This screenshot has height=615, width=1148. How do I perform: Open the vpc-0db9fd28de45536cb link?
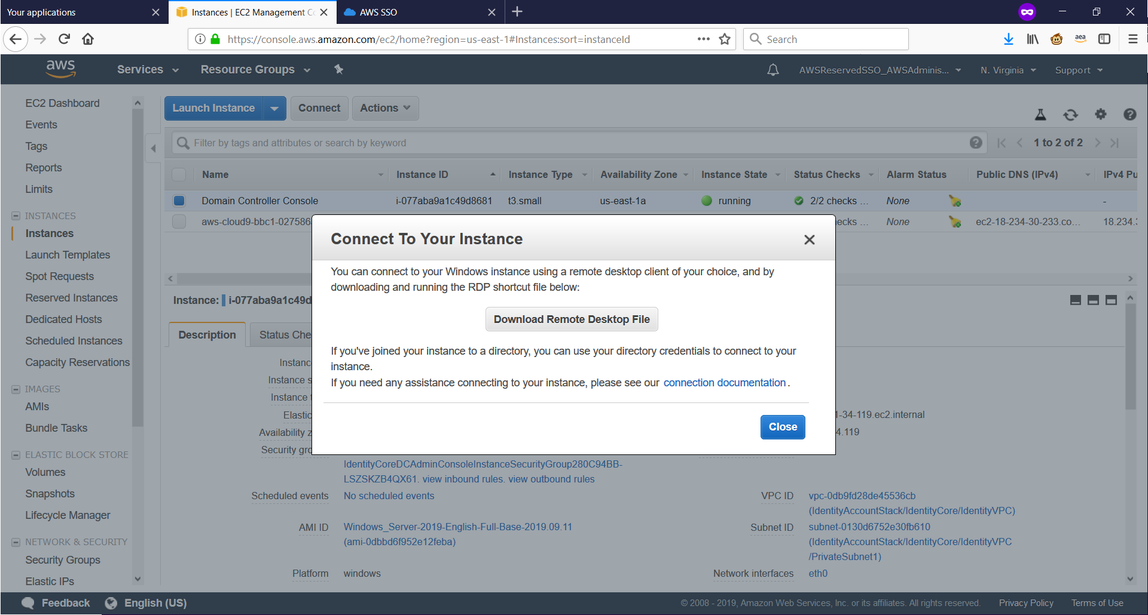(x=862, y=496)
